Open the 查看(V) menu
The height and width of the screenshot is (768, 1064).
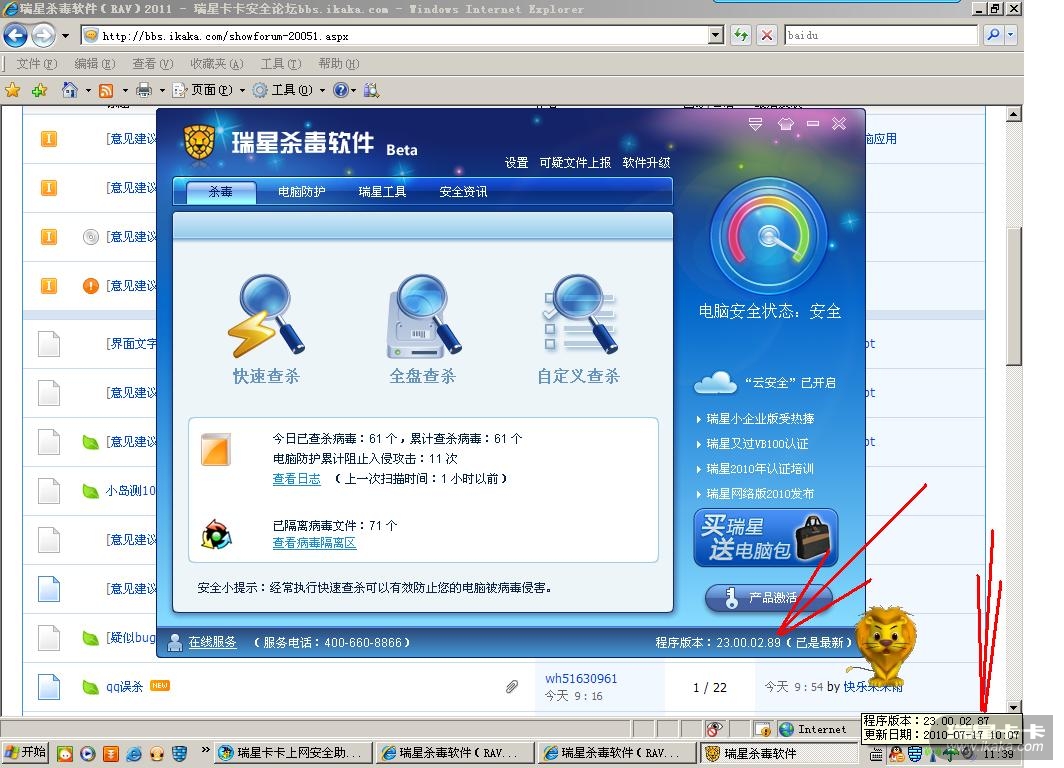pyautogui.click(x=152, y=64)
